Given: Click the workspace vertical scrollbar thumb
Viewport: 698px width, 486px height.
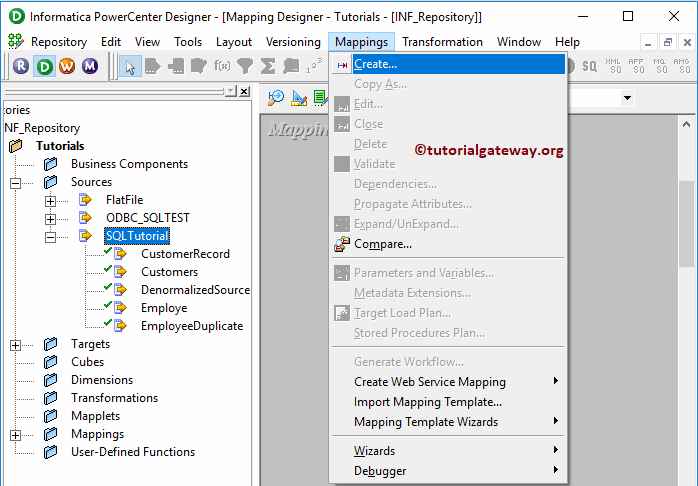Looking at the screenshot, I should click(686, 224).
